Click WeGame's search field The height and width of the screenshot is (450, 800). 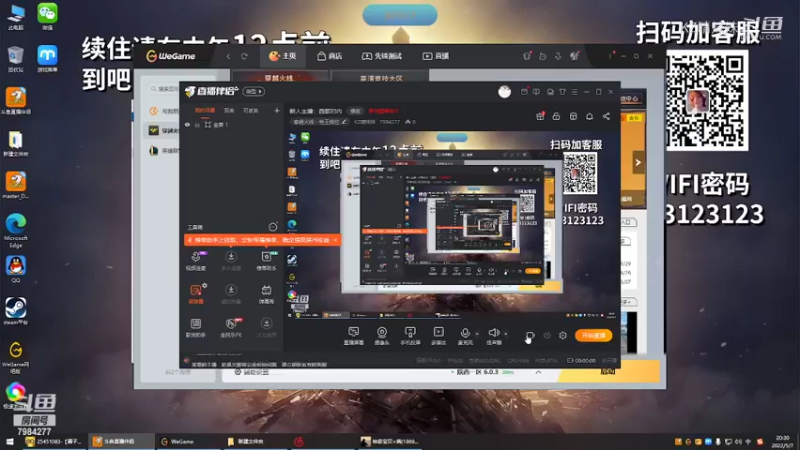tap(164, 89)
